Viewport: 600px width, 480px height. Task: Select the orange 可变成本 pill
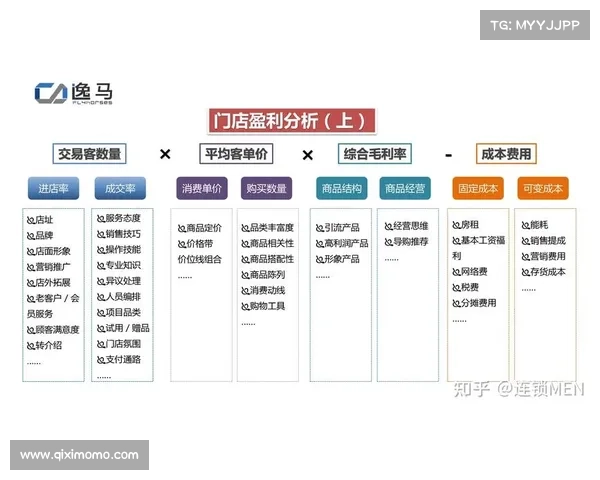(x=543, y=188)
